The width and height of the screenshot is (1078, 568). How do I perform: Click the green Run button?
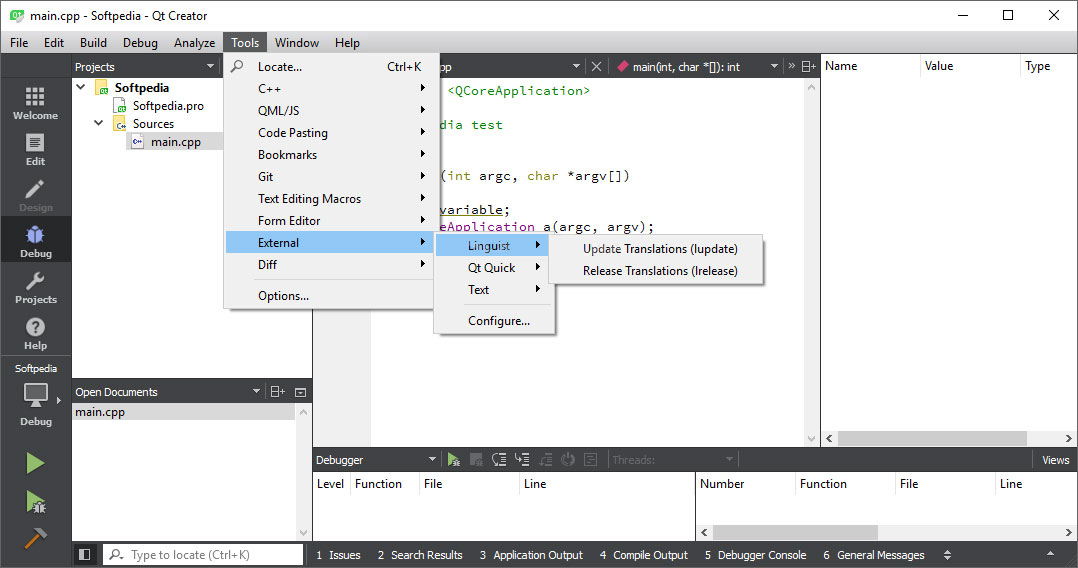coord(35,463)
